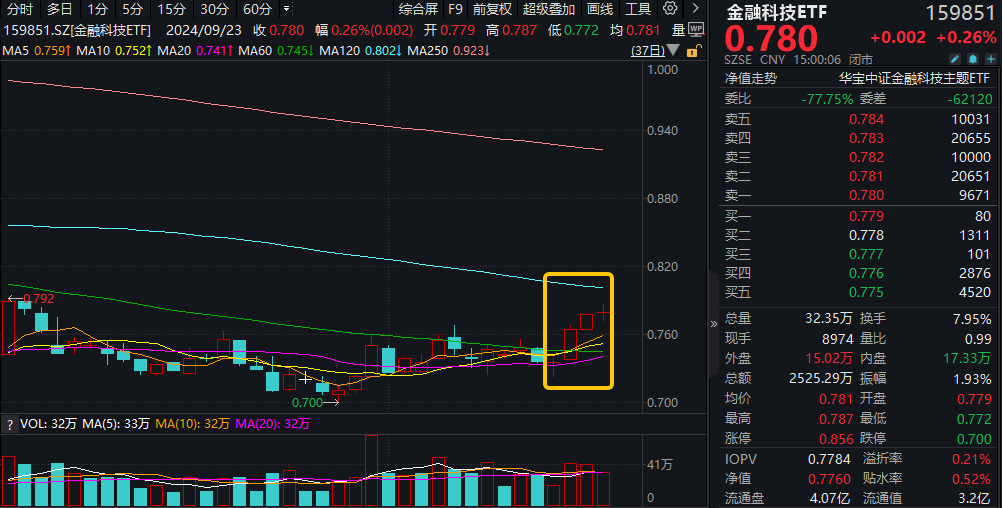Click 159851.SZ[金融科技ETF] chart title
Image resolution: width=1003 pixels, height=508 pixels.
[x=77, y=30]
